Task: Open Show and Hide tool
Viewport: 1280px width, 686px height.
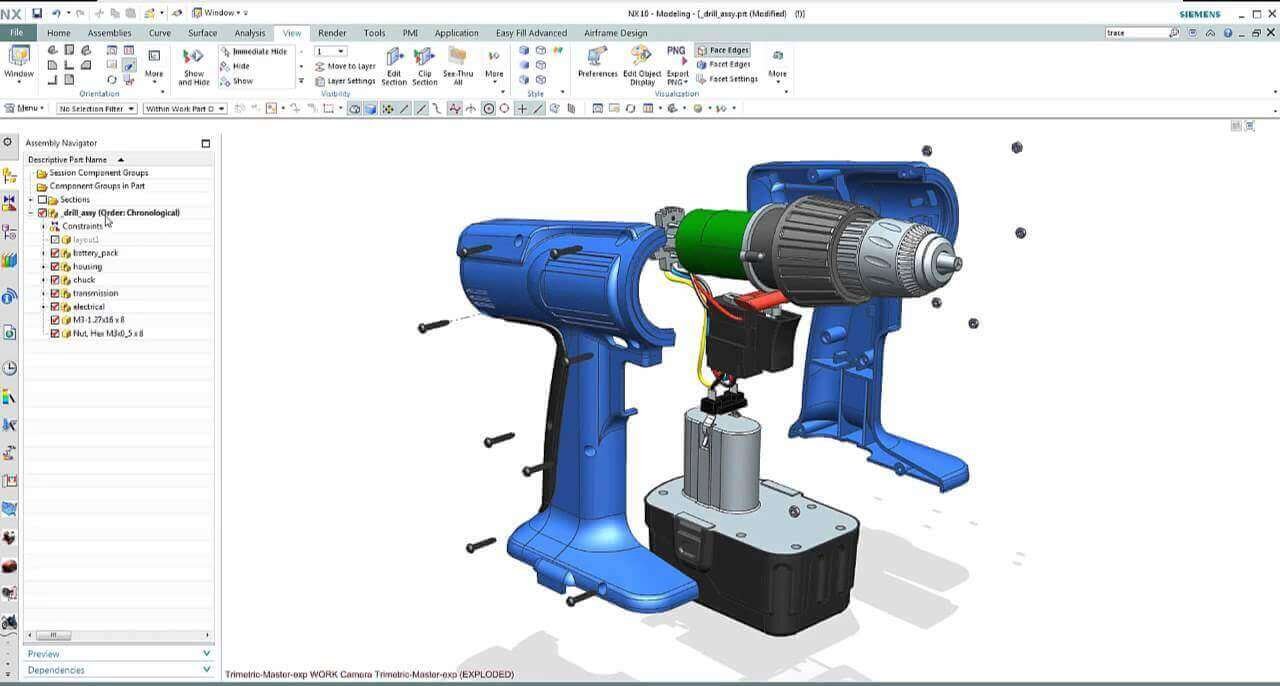Action: (193, 64)
